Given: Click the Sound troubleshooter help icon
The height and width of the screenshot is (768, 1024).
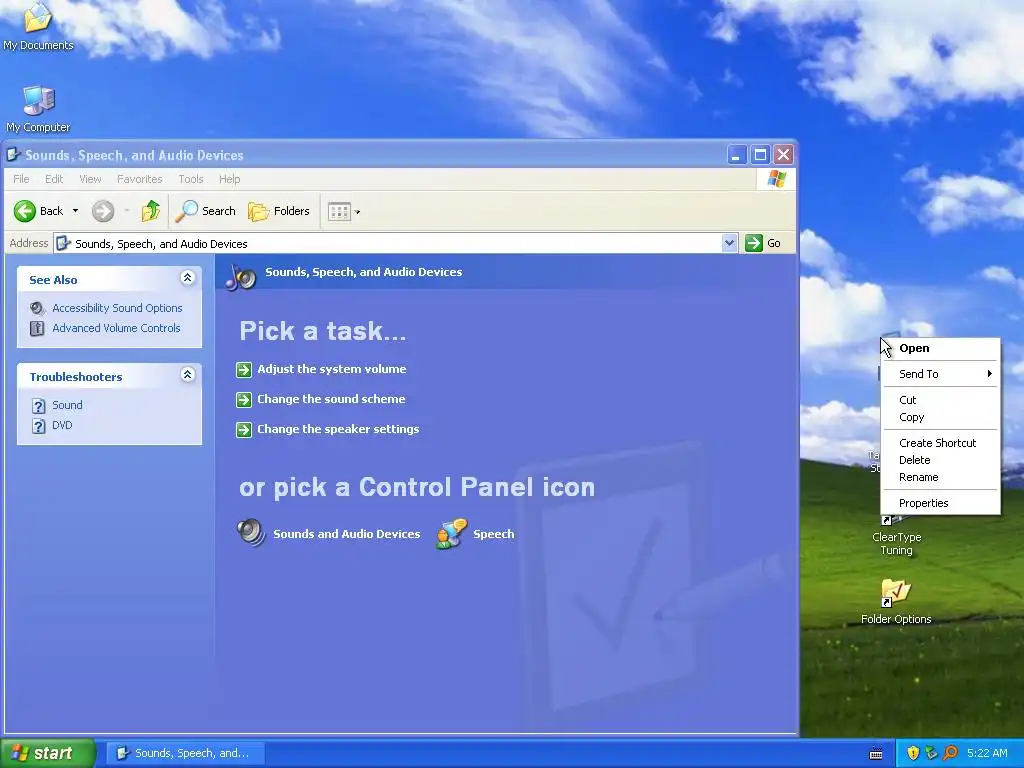Looking at the screenshot, I should (39, 406).
